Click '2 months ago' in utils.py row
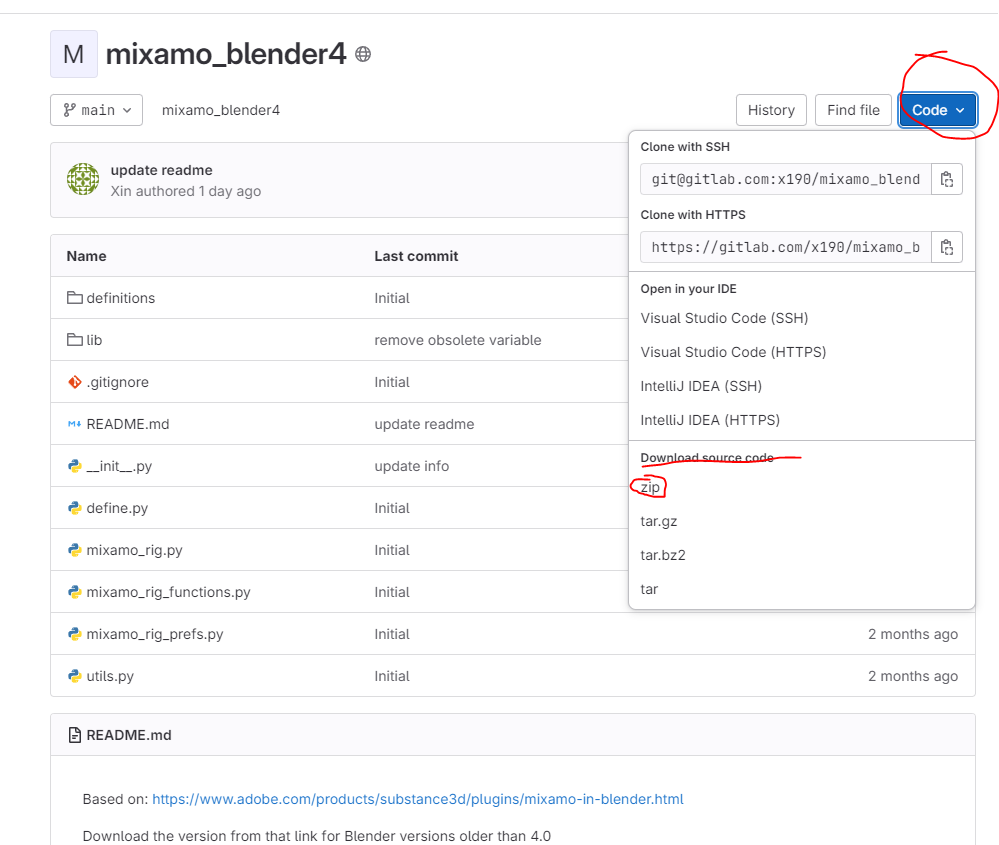 (x=912, y=676)
